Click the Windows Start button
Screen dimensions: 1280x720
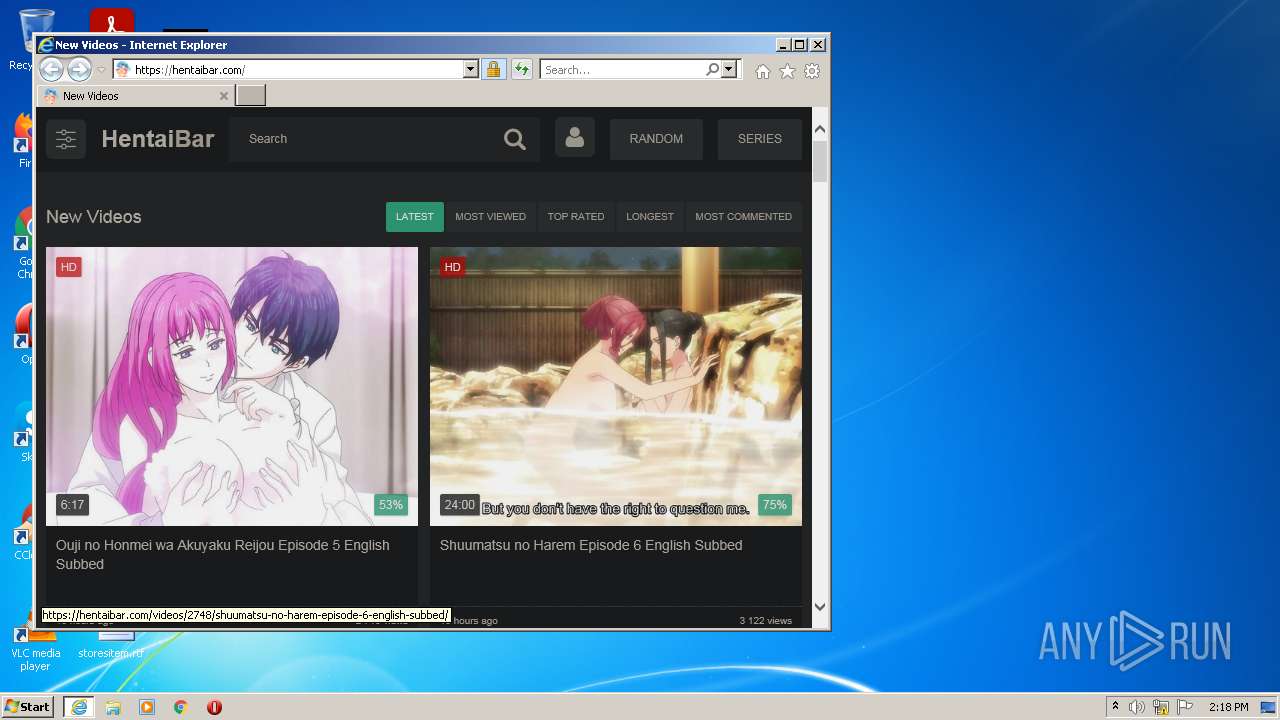point(27,707)
